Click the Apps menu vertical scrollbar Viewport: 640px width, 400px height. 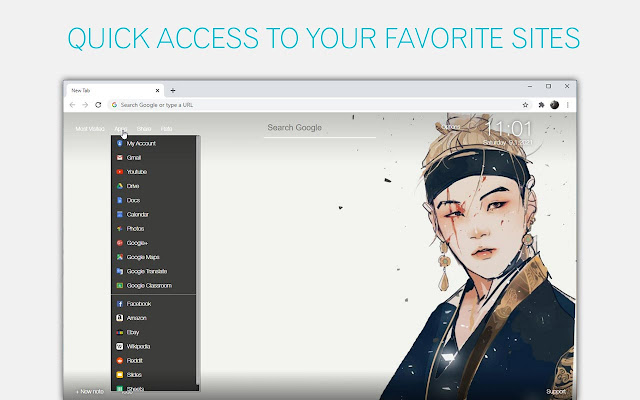click(198, 261)
